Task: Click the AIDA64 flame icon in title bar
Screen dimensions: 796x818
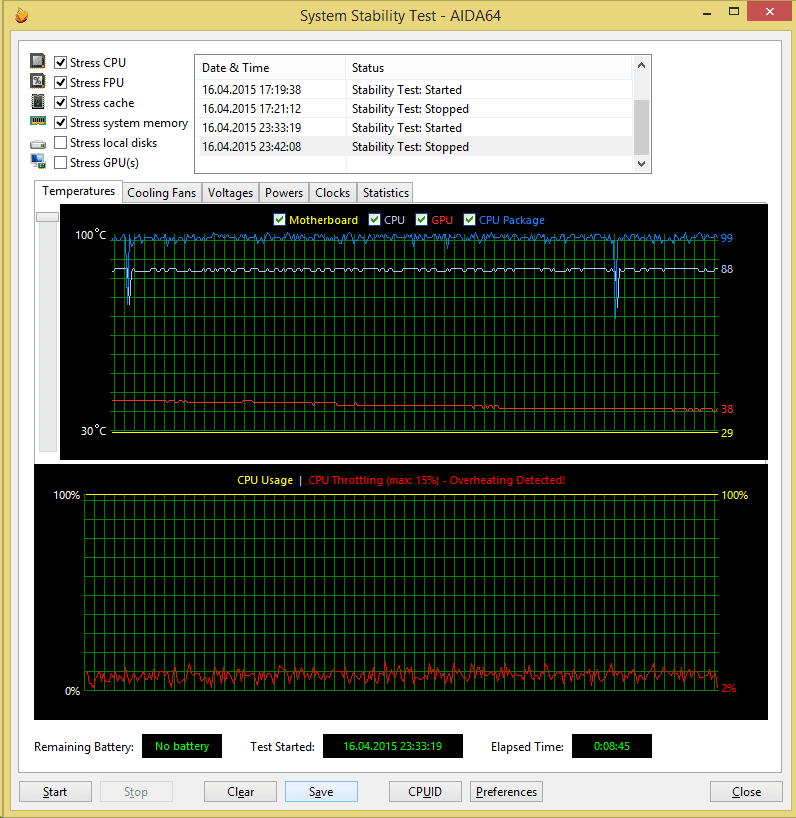Action: 21,16
